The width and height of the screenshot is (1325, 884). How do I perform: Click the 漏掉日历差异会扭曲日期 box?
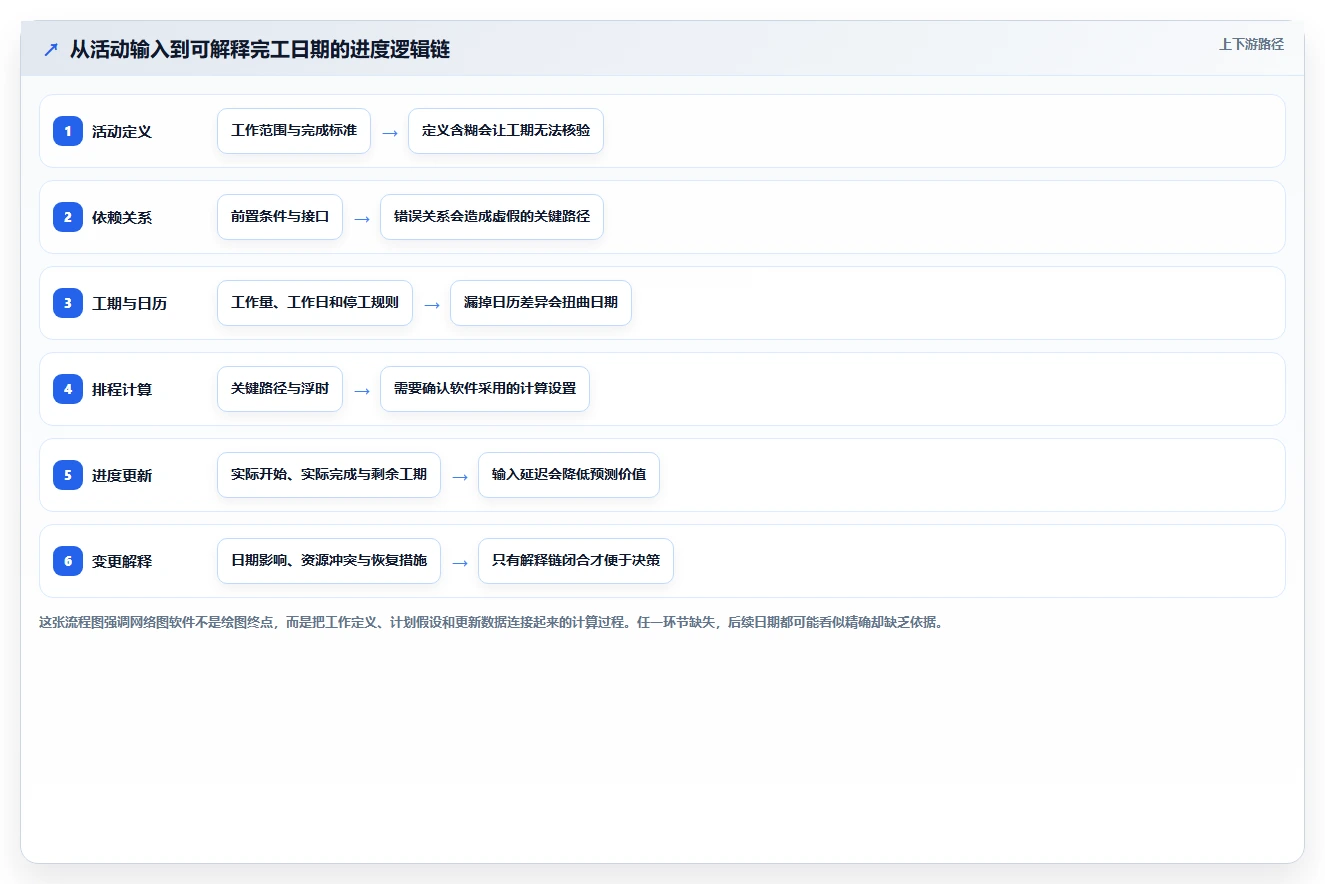pyautogui.click(x=541, y=303)
